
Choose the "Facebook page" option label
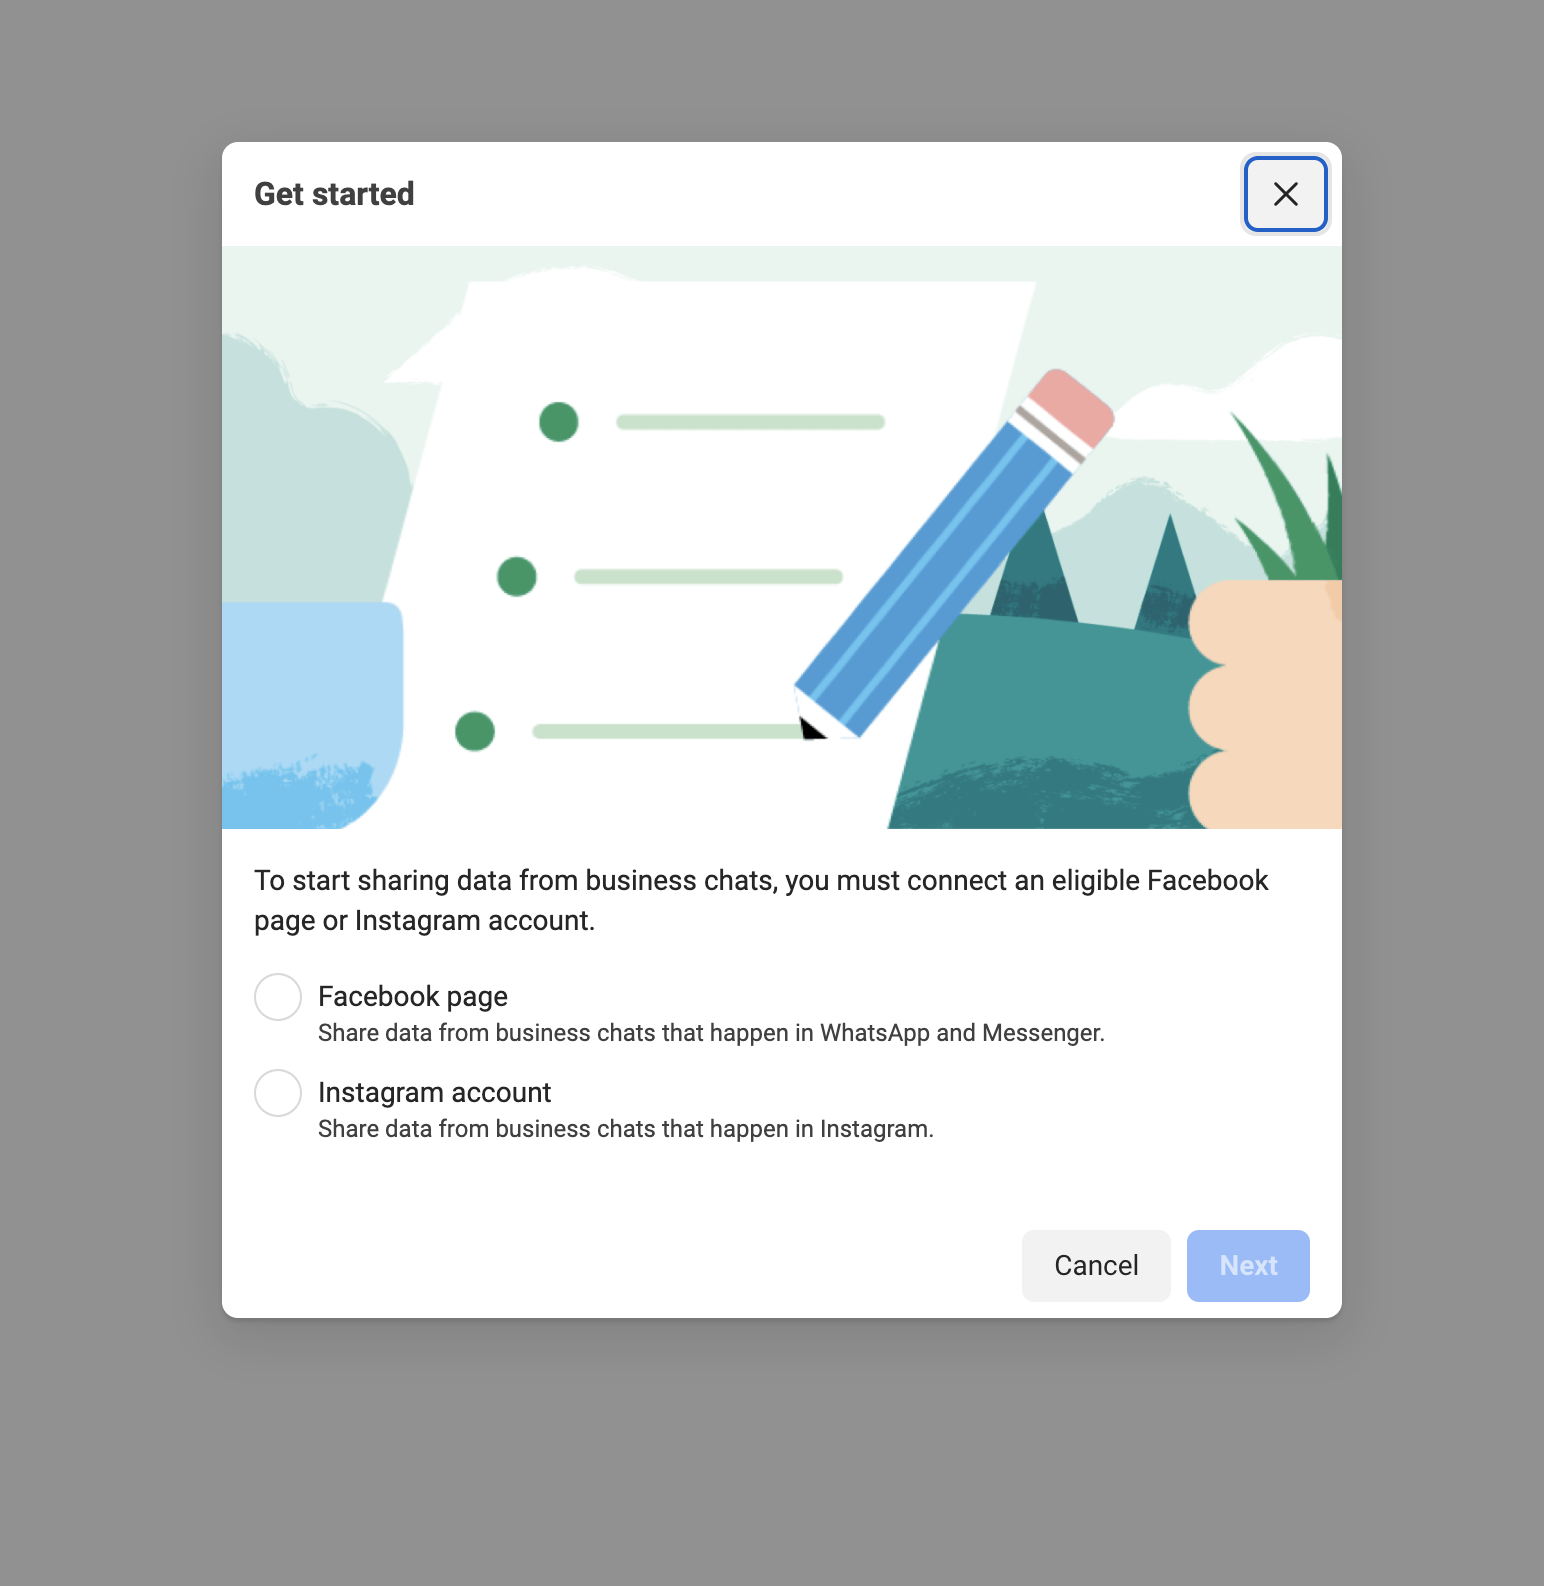(413, 996)
